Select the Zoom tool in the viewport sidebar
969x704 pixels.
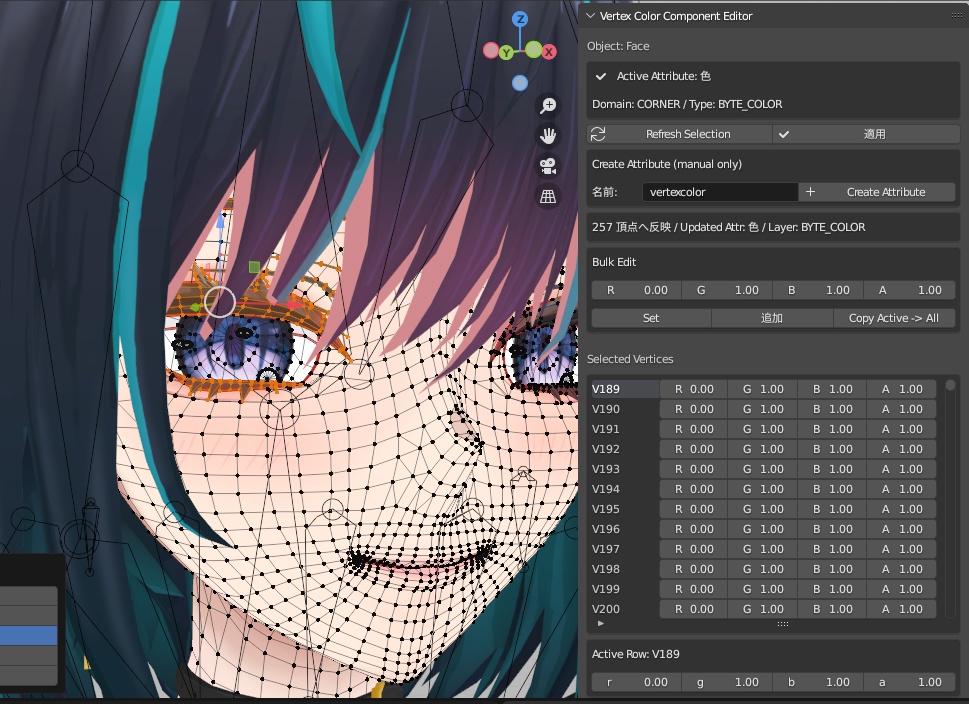point(547,105)
